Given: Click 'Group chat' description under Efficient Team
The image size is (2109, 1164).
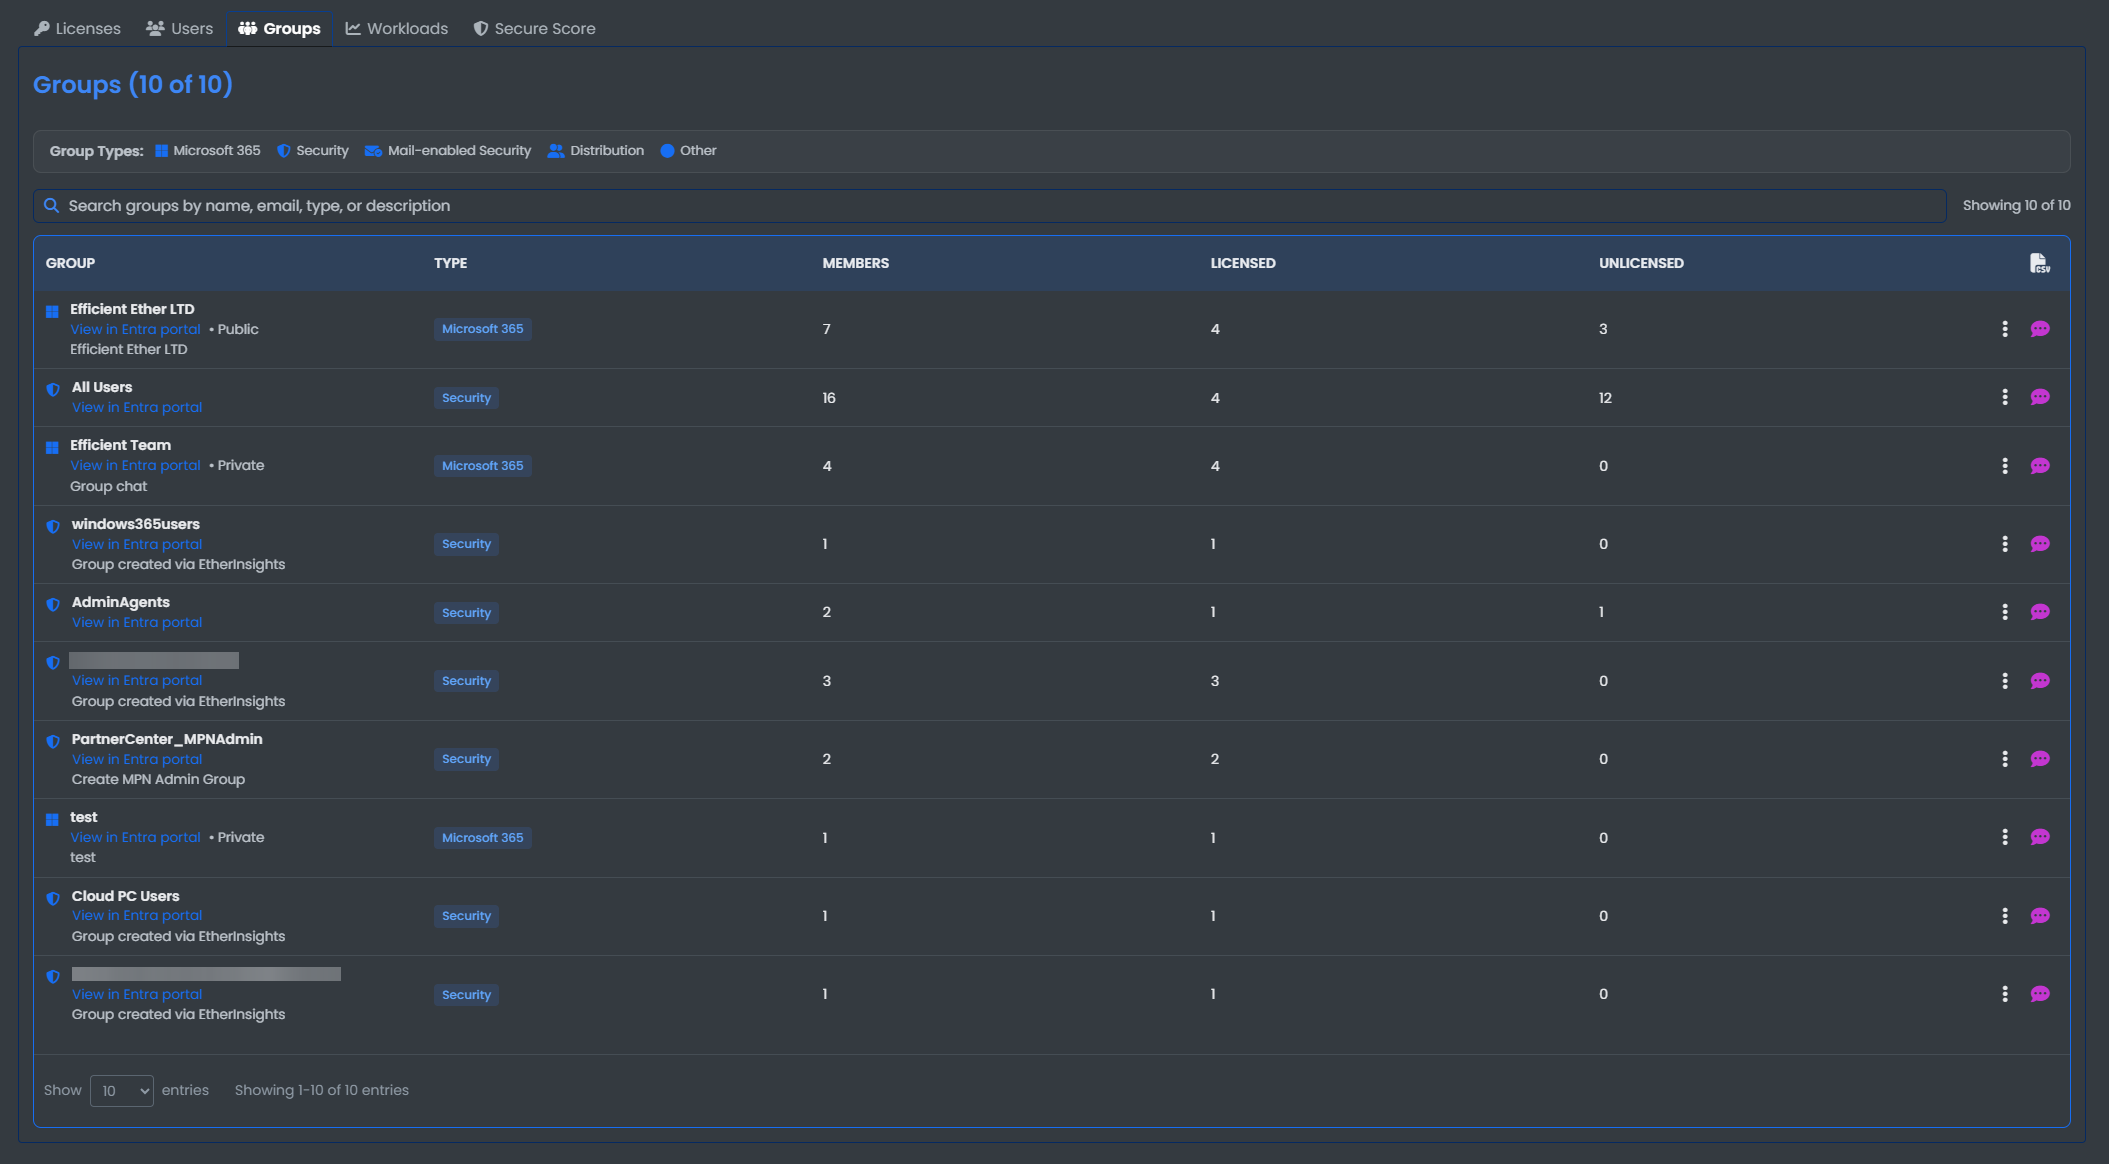Looking at the screenshot, I should (108, 486).
